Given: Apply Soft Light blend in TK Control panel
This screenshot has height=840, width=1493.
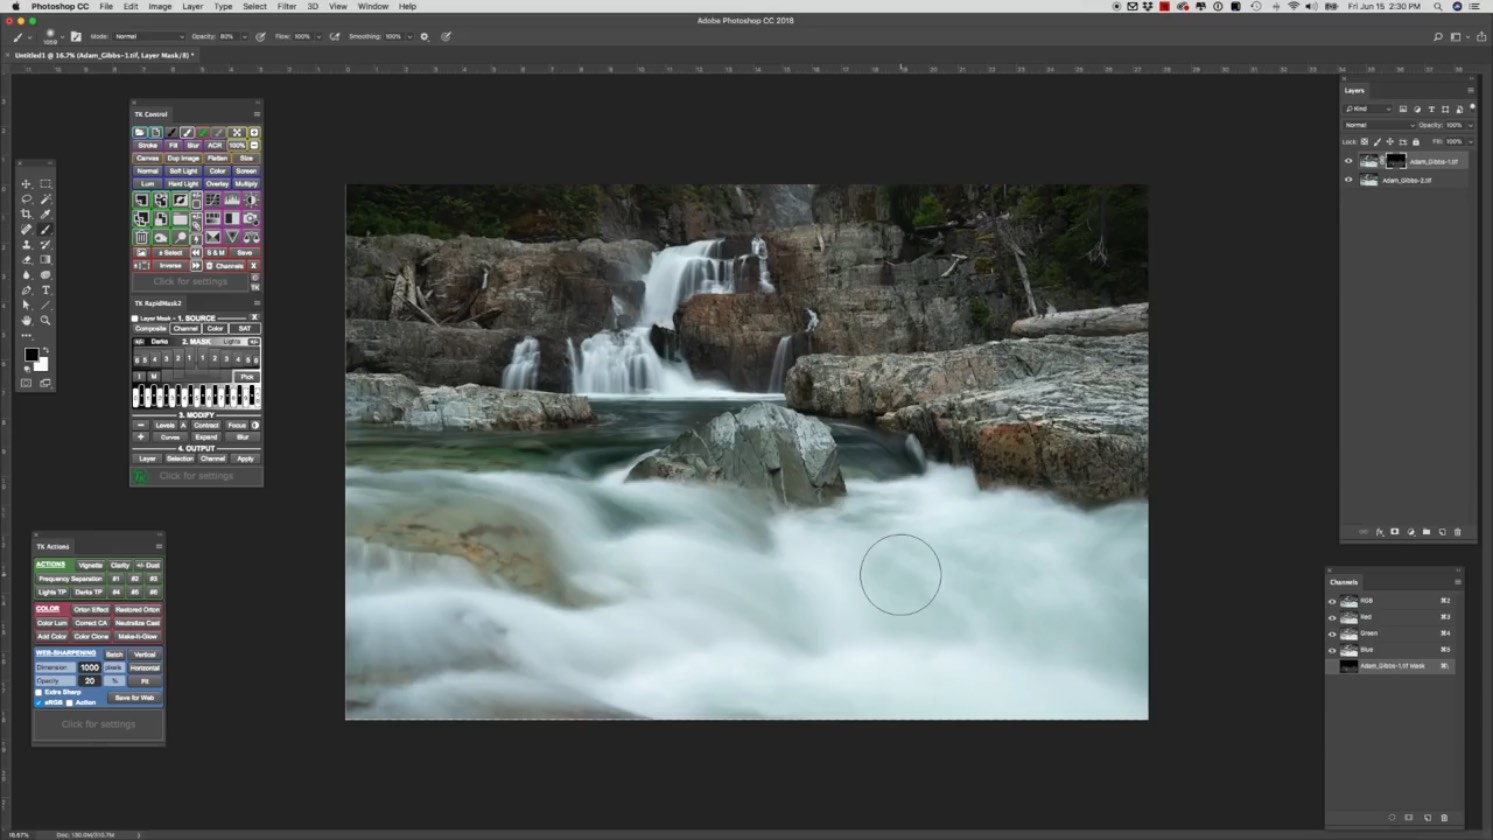Looking at the screenshot, I should click(x=183, y=171).
